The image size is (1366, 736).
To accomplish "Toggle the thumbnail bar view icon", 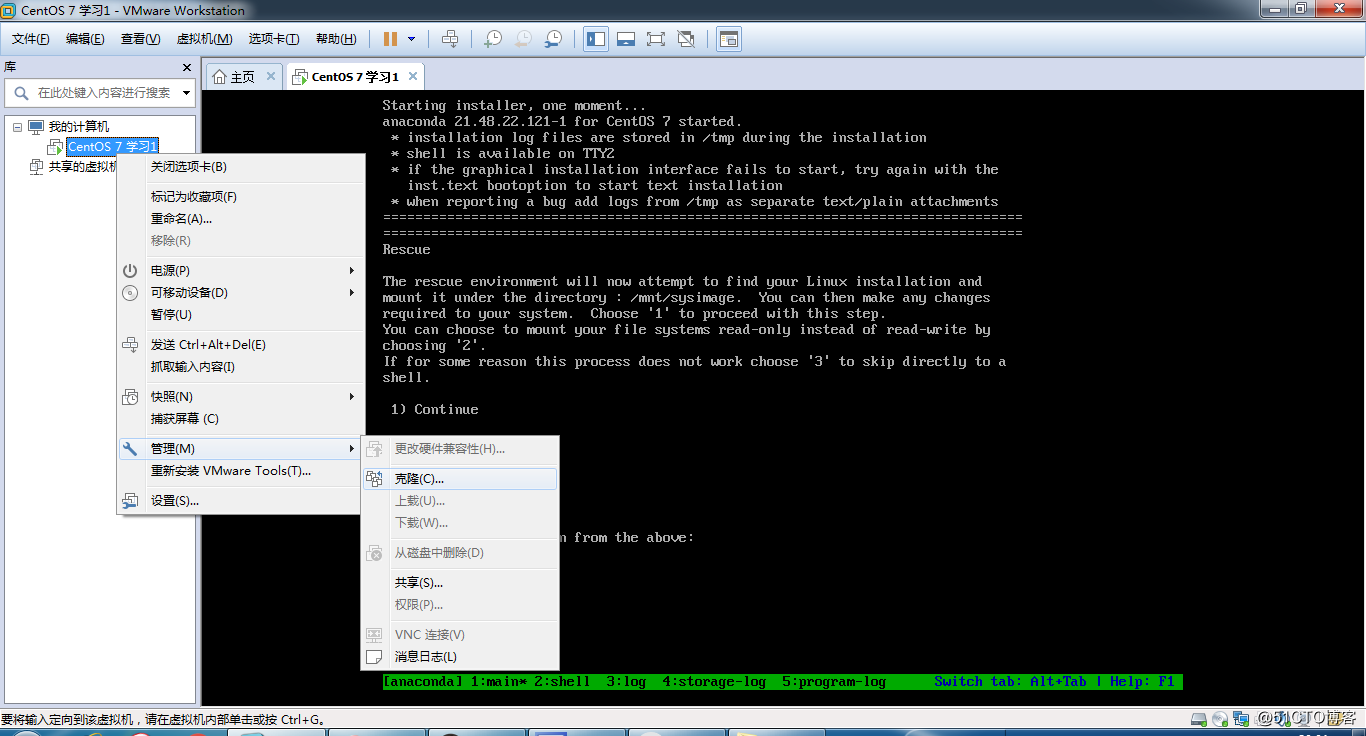I will click(626, 39).
